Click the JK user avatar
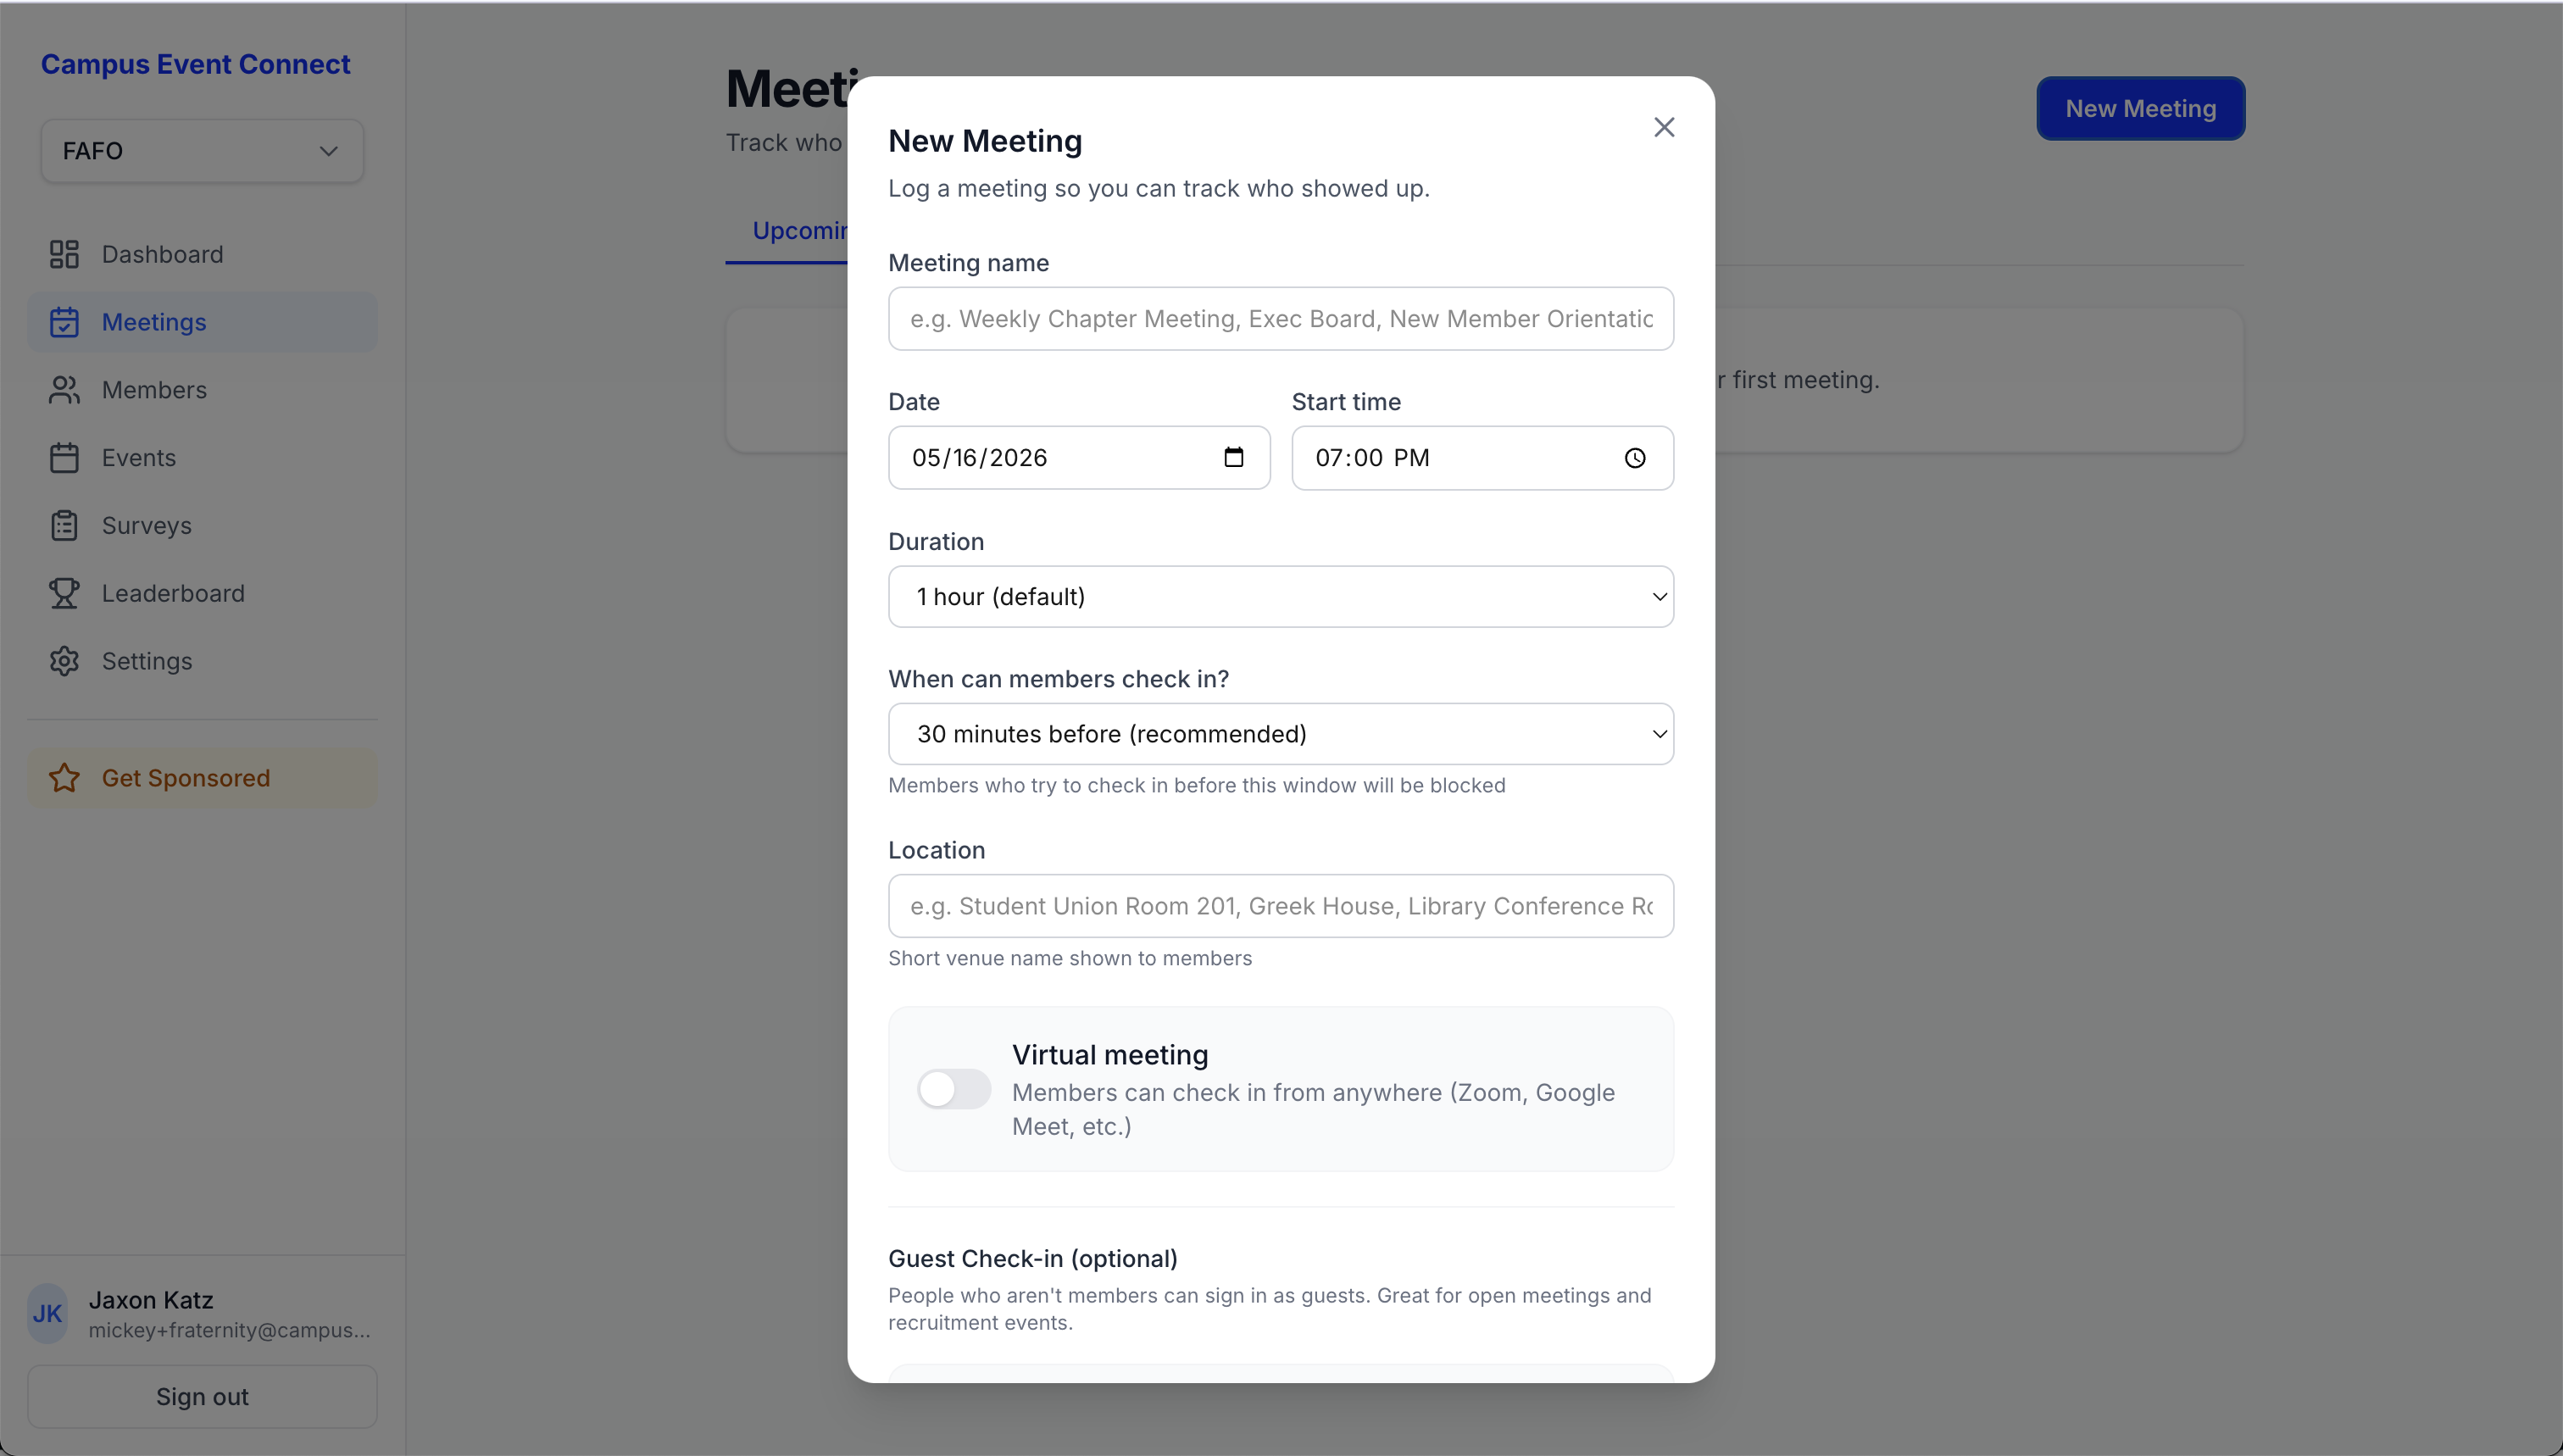This screenshot has width=2563, height=1456. (x=48, y=1313)
